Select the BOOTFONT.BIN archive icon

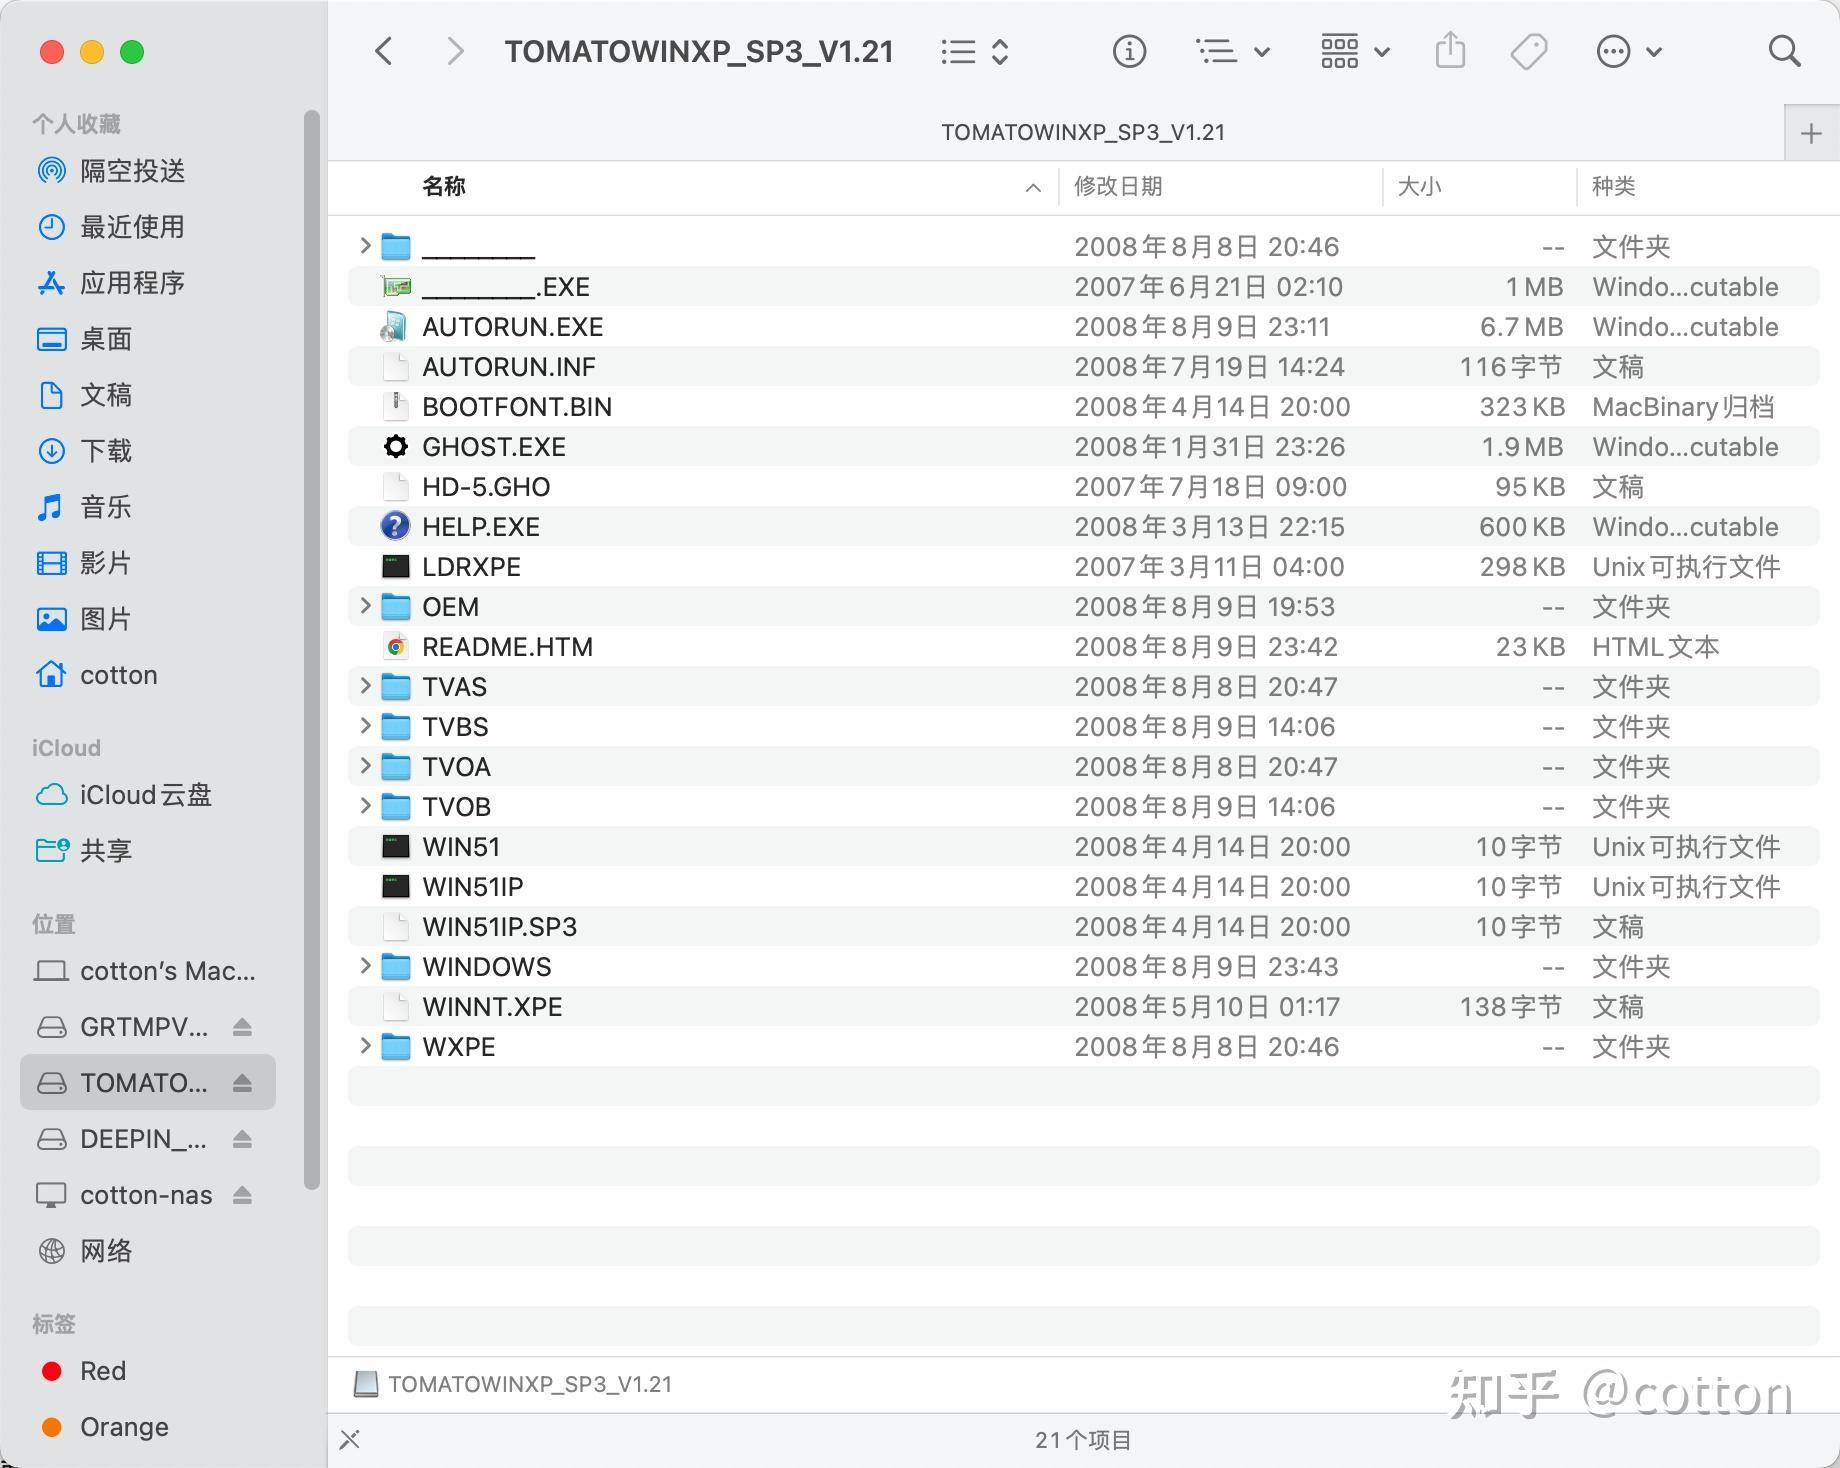point(396,406)
